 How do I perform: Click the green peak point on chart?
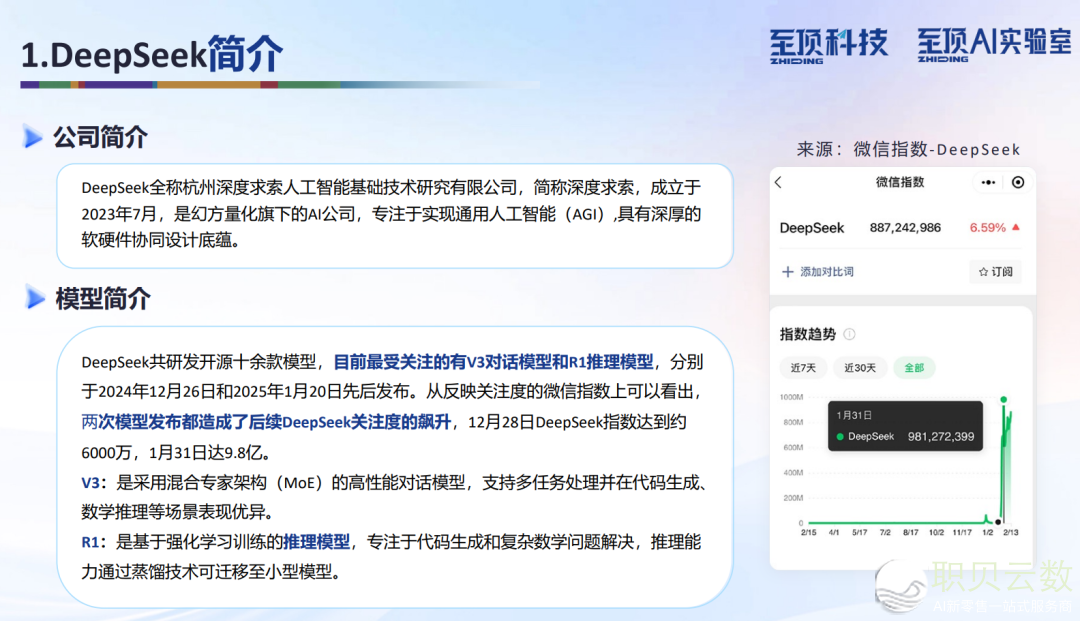[x=1004, y=399]
